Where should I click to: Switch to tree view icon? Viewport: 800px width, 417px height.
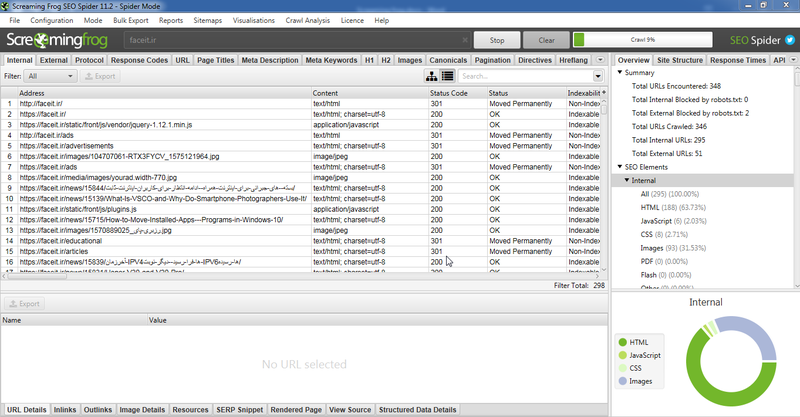pyautogui.click(x=432, y=76)
